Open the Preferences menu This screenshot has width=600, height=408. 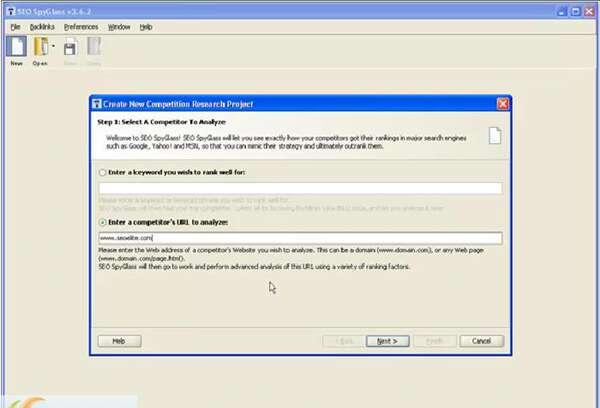tap(81, 26)
